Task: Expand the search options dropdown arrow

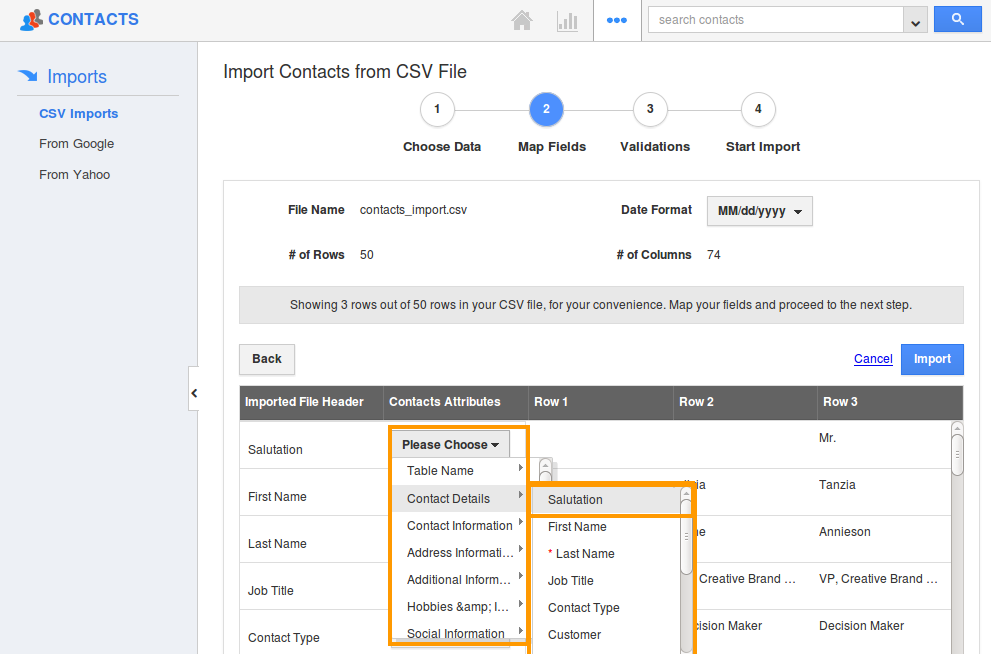Action: [915, 20]
